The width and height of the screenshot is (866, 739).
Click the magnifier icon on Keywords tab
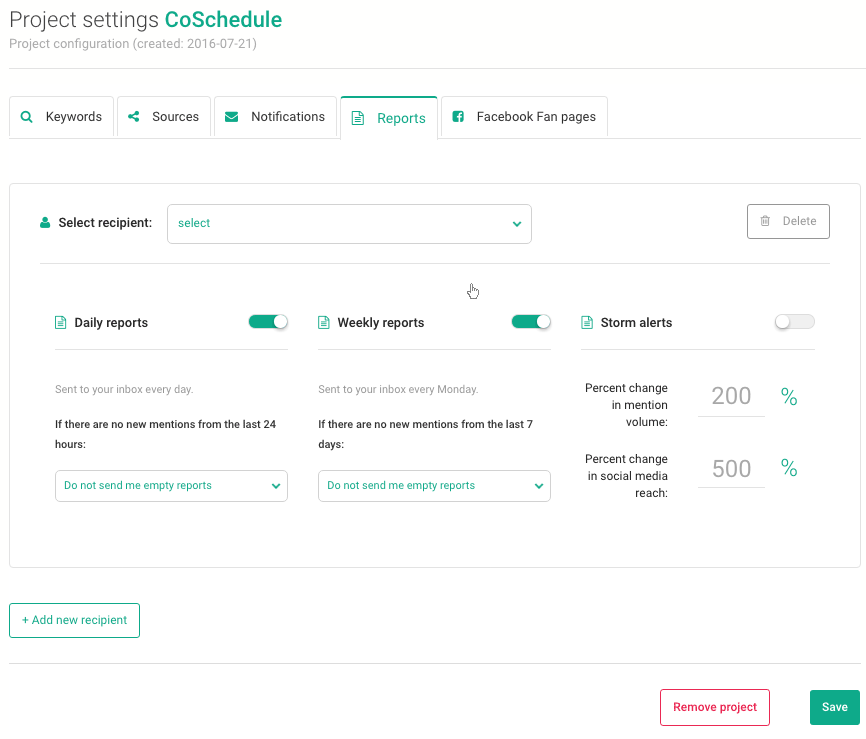click(26, 117)
